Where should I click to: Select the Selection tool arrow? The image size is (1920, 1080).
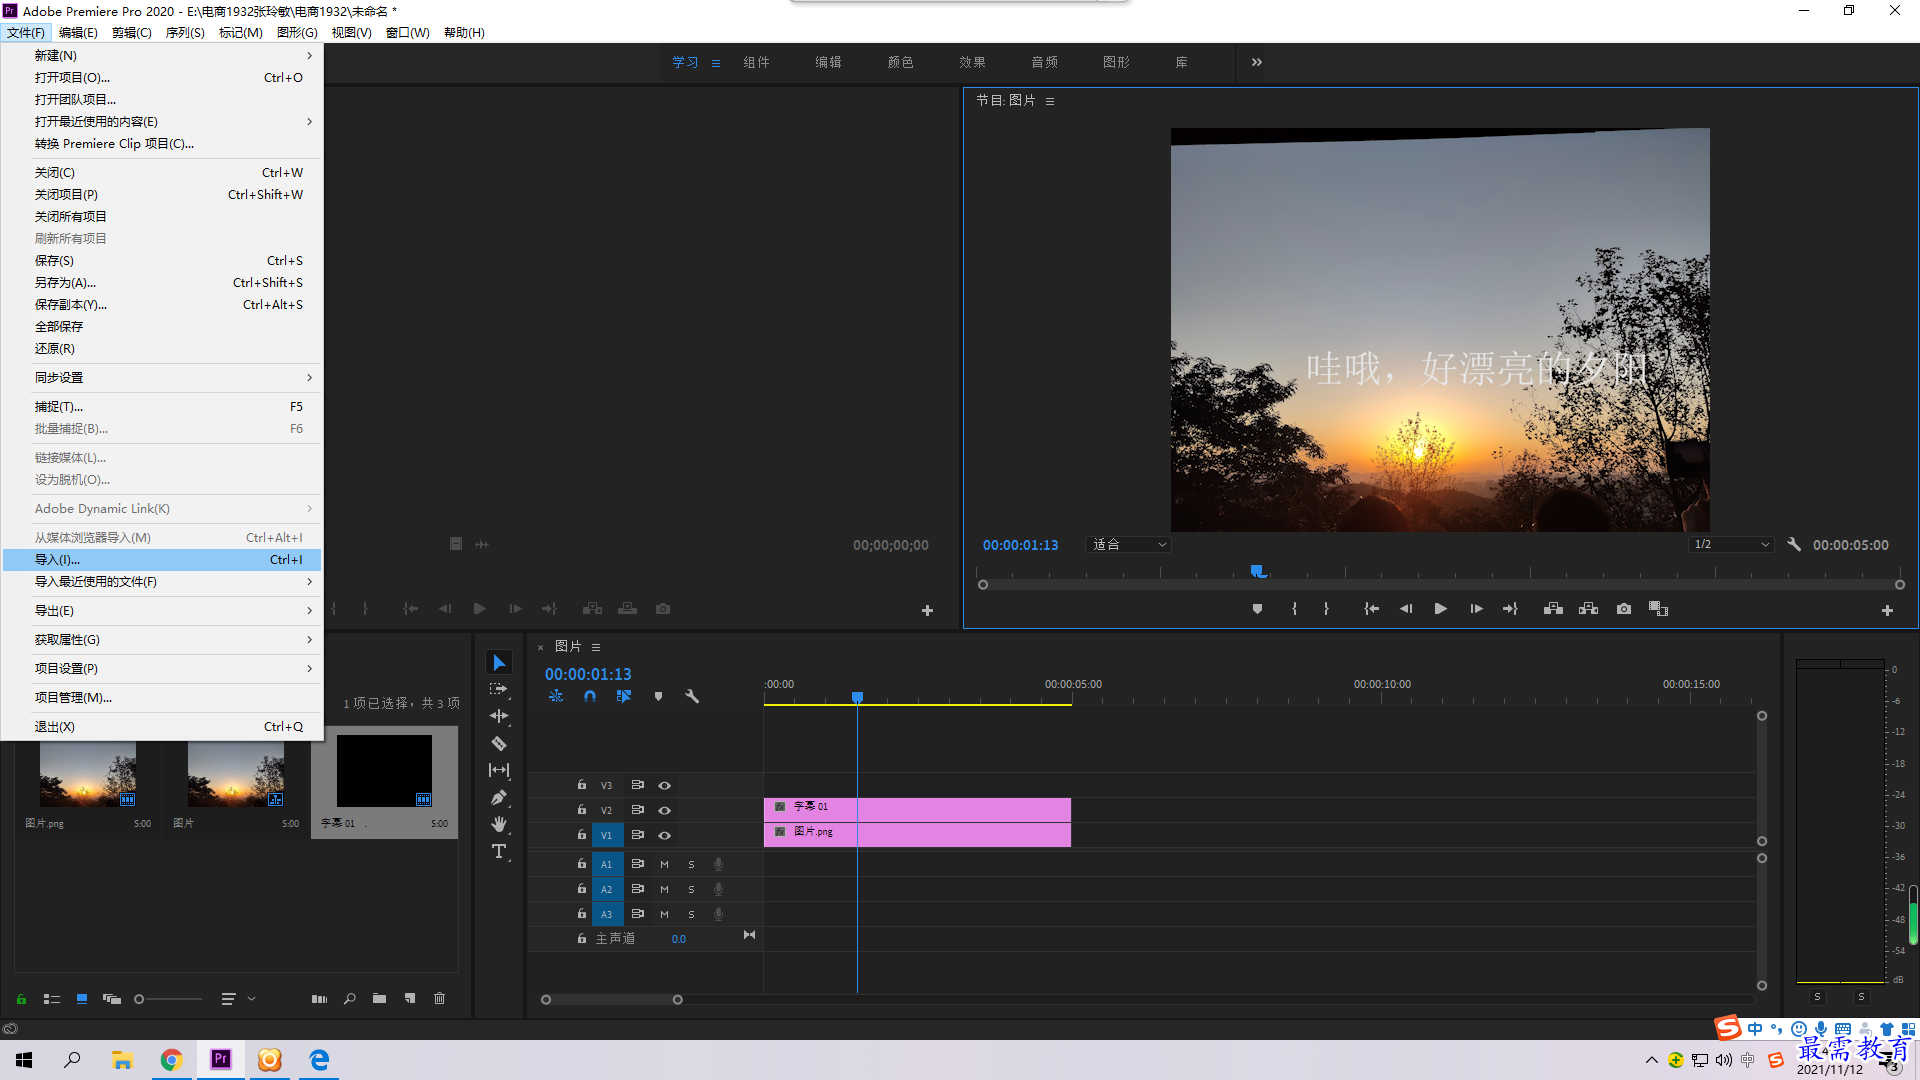(x=499, y=663)
